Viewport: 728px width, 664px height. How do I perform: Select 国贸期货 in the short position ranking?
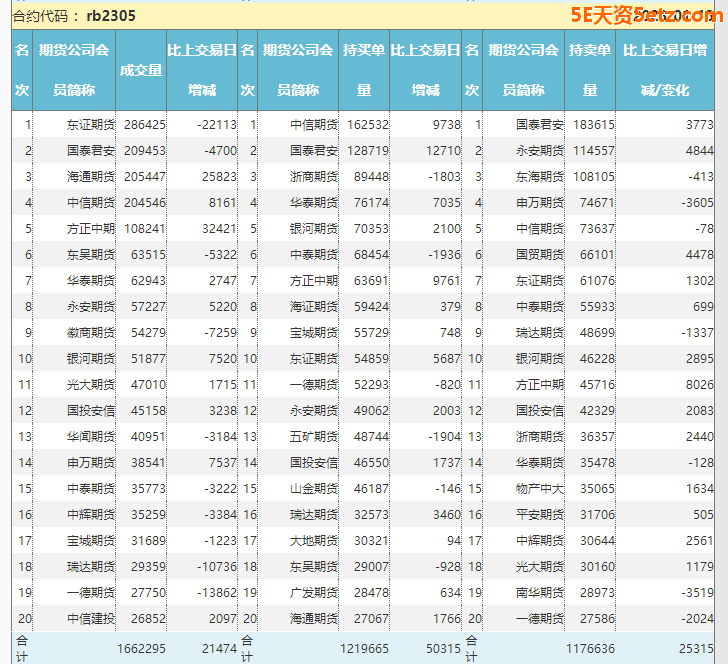(540, 255)
